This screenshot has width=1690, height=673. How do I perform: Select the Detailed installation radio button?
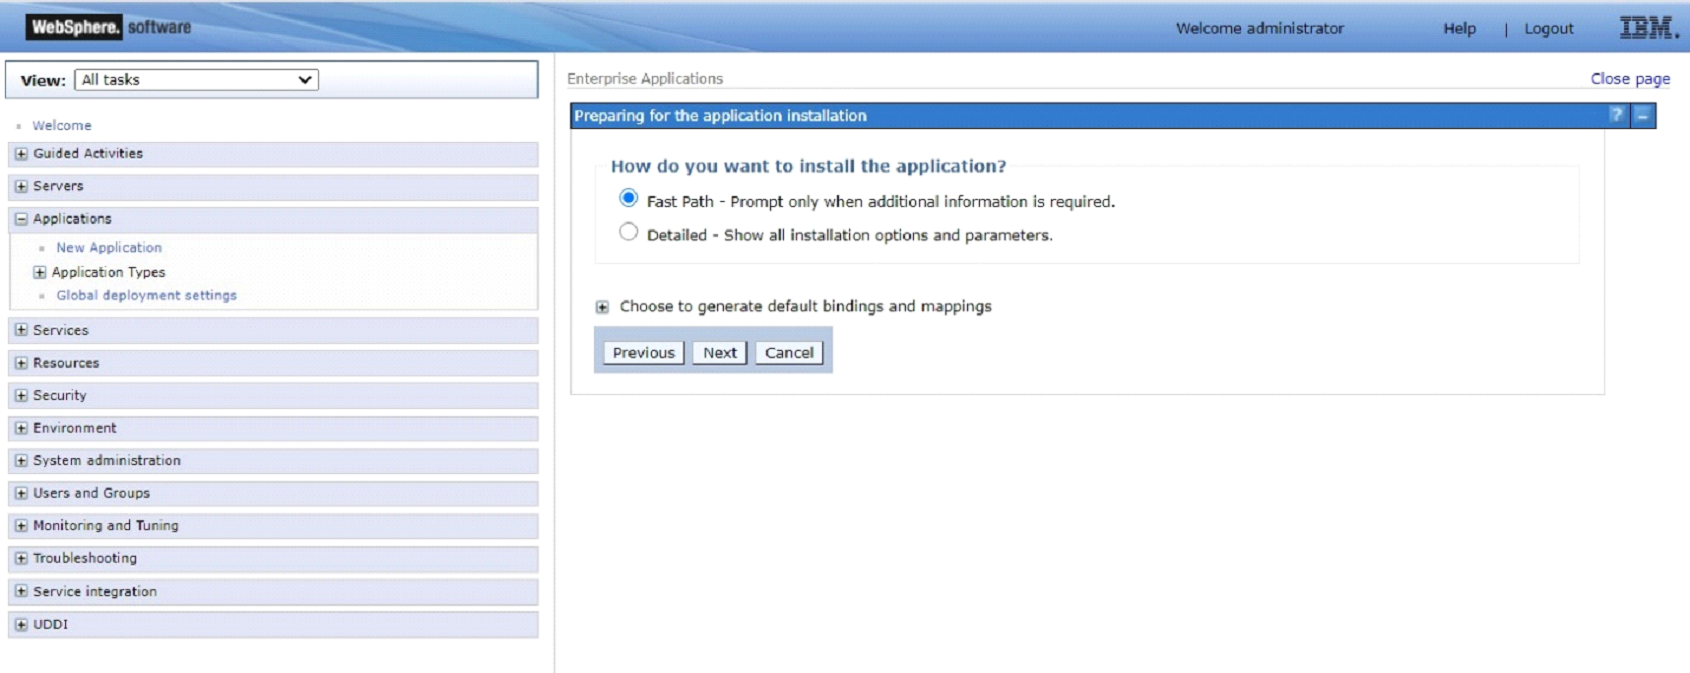628,232
